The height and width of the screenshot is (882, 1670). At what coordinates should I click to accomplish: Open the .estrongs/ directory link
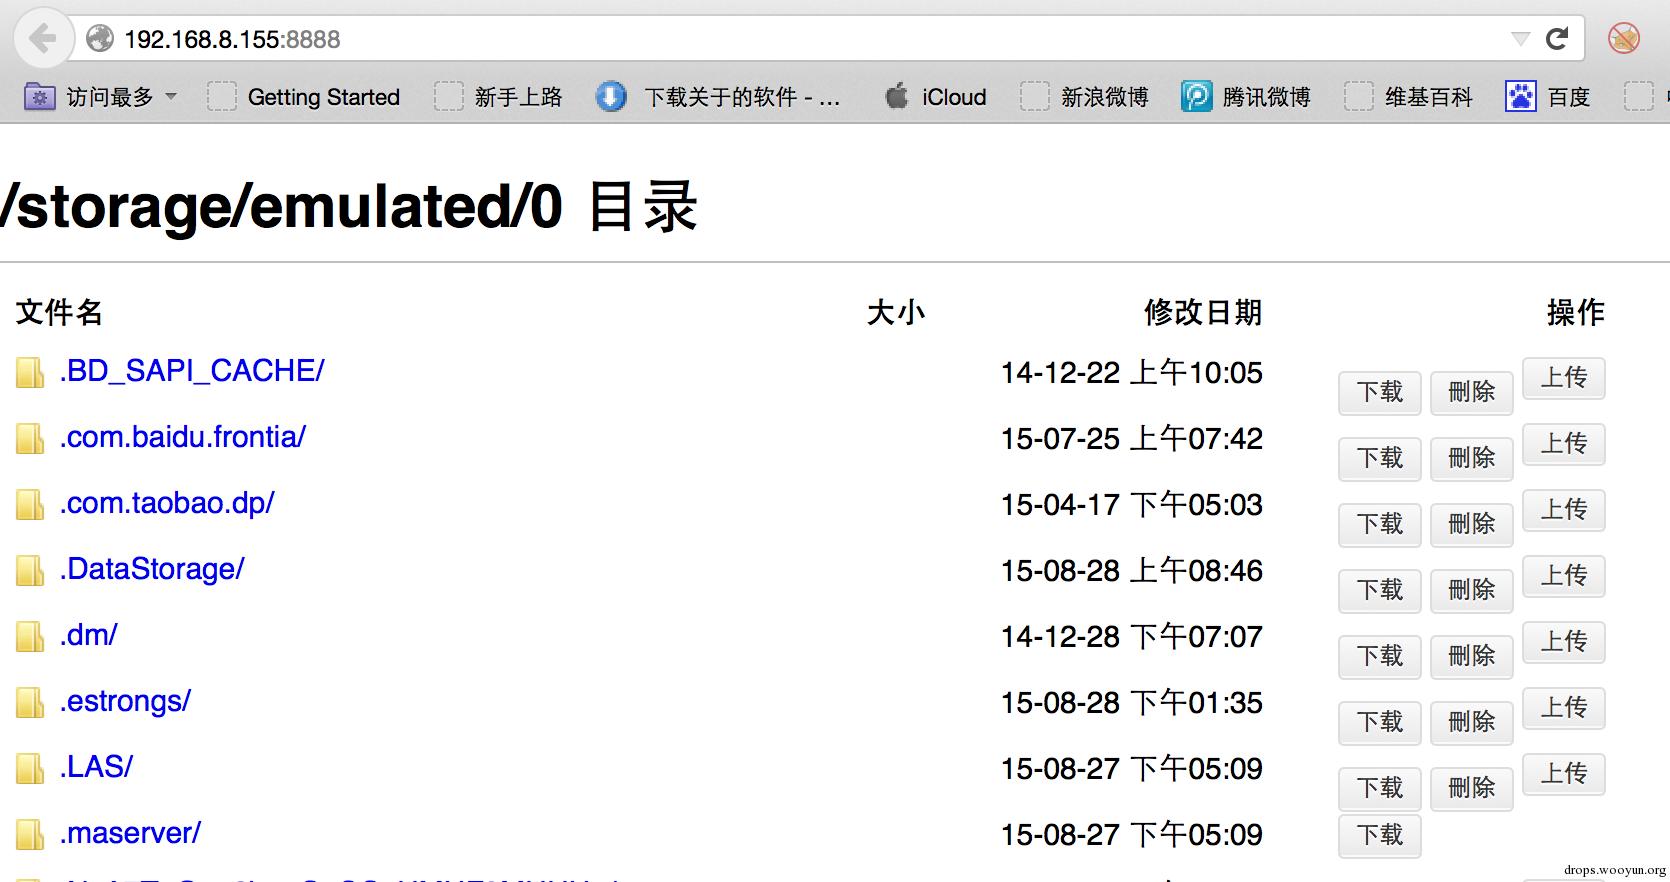125,701
